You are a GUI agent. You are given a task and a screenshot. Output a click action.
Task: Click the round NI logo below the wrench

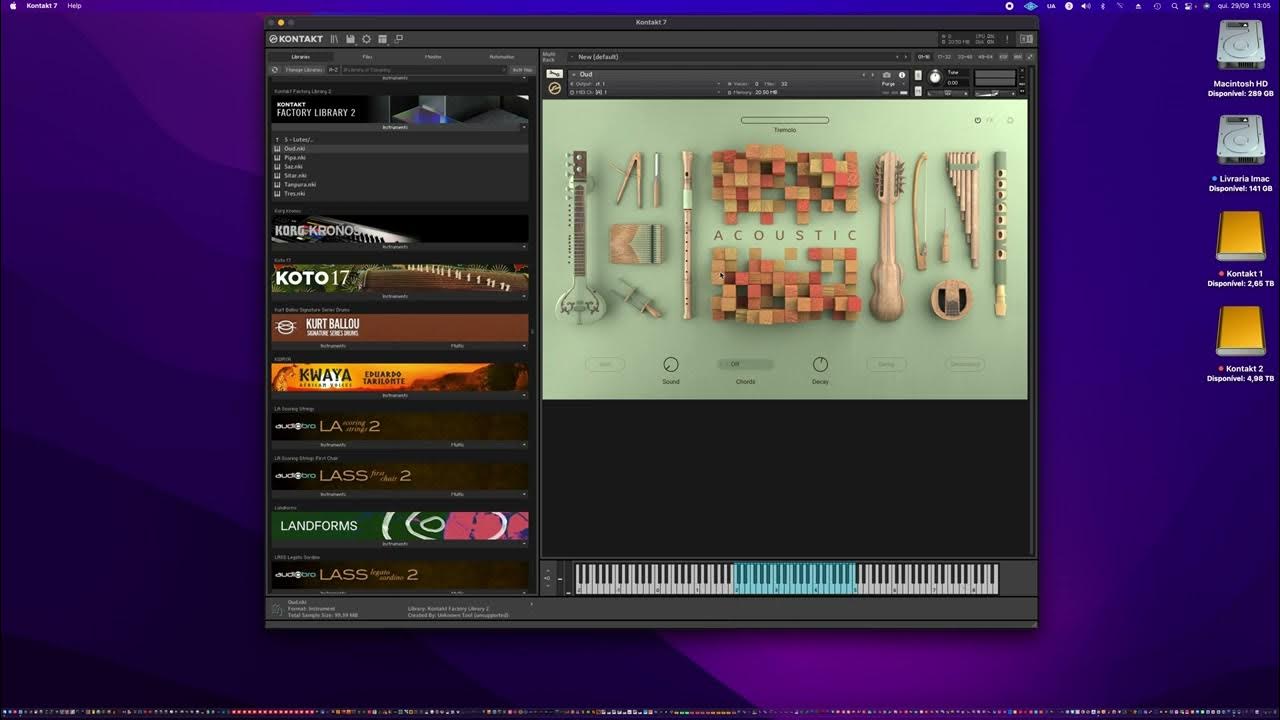pyautogui.click(x=555, y=88)
